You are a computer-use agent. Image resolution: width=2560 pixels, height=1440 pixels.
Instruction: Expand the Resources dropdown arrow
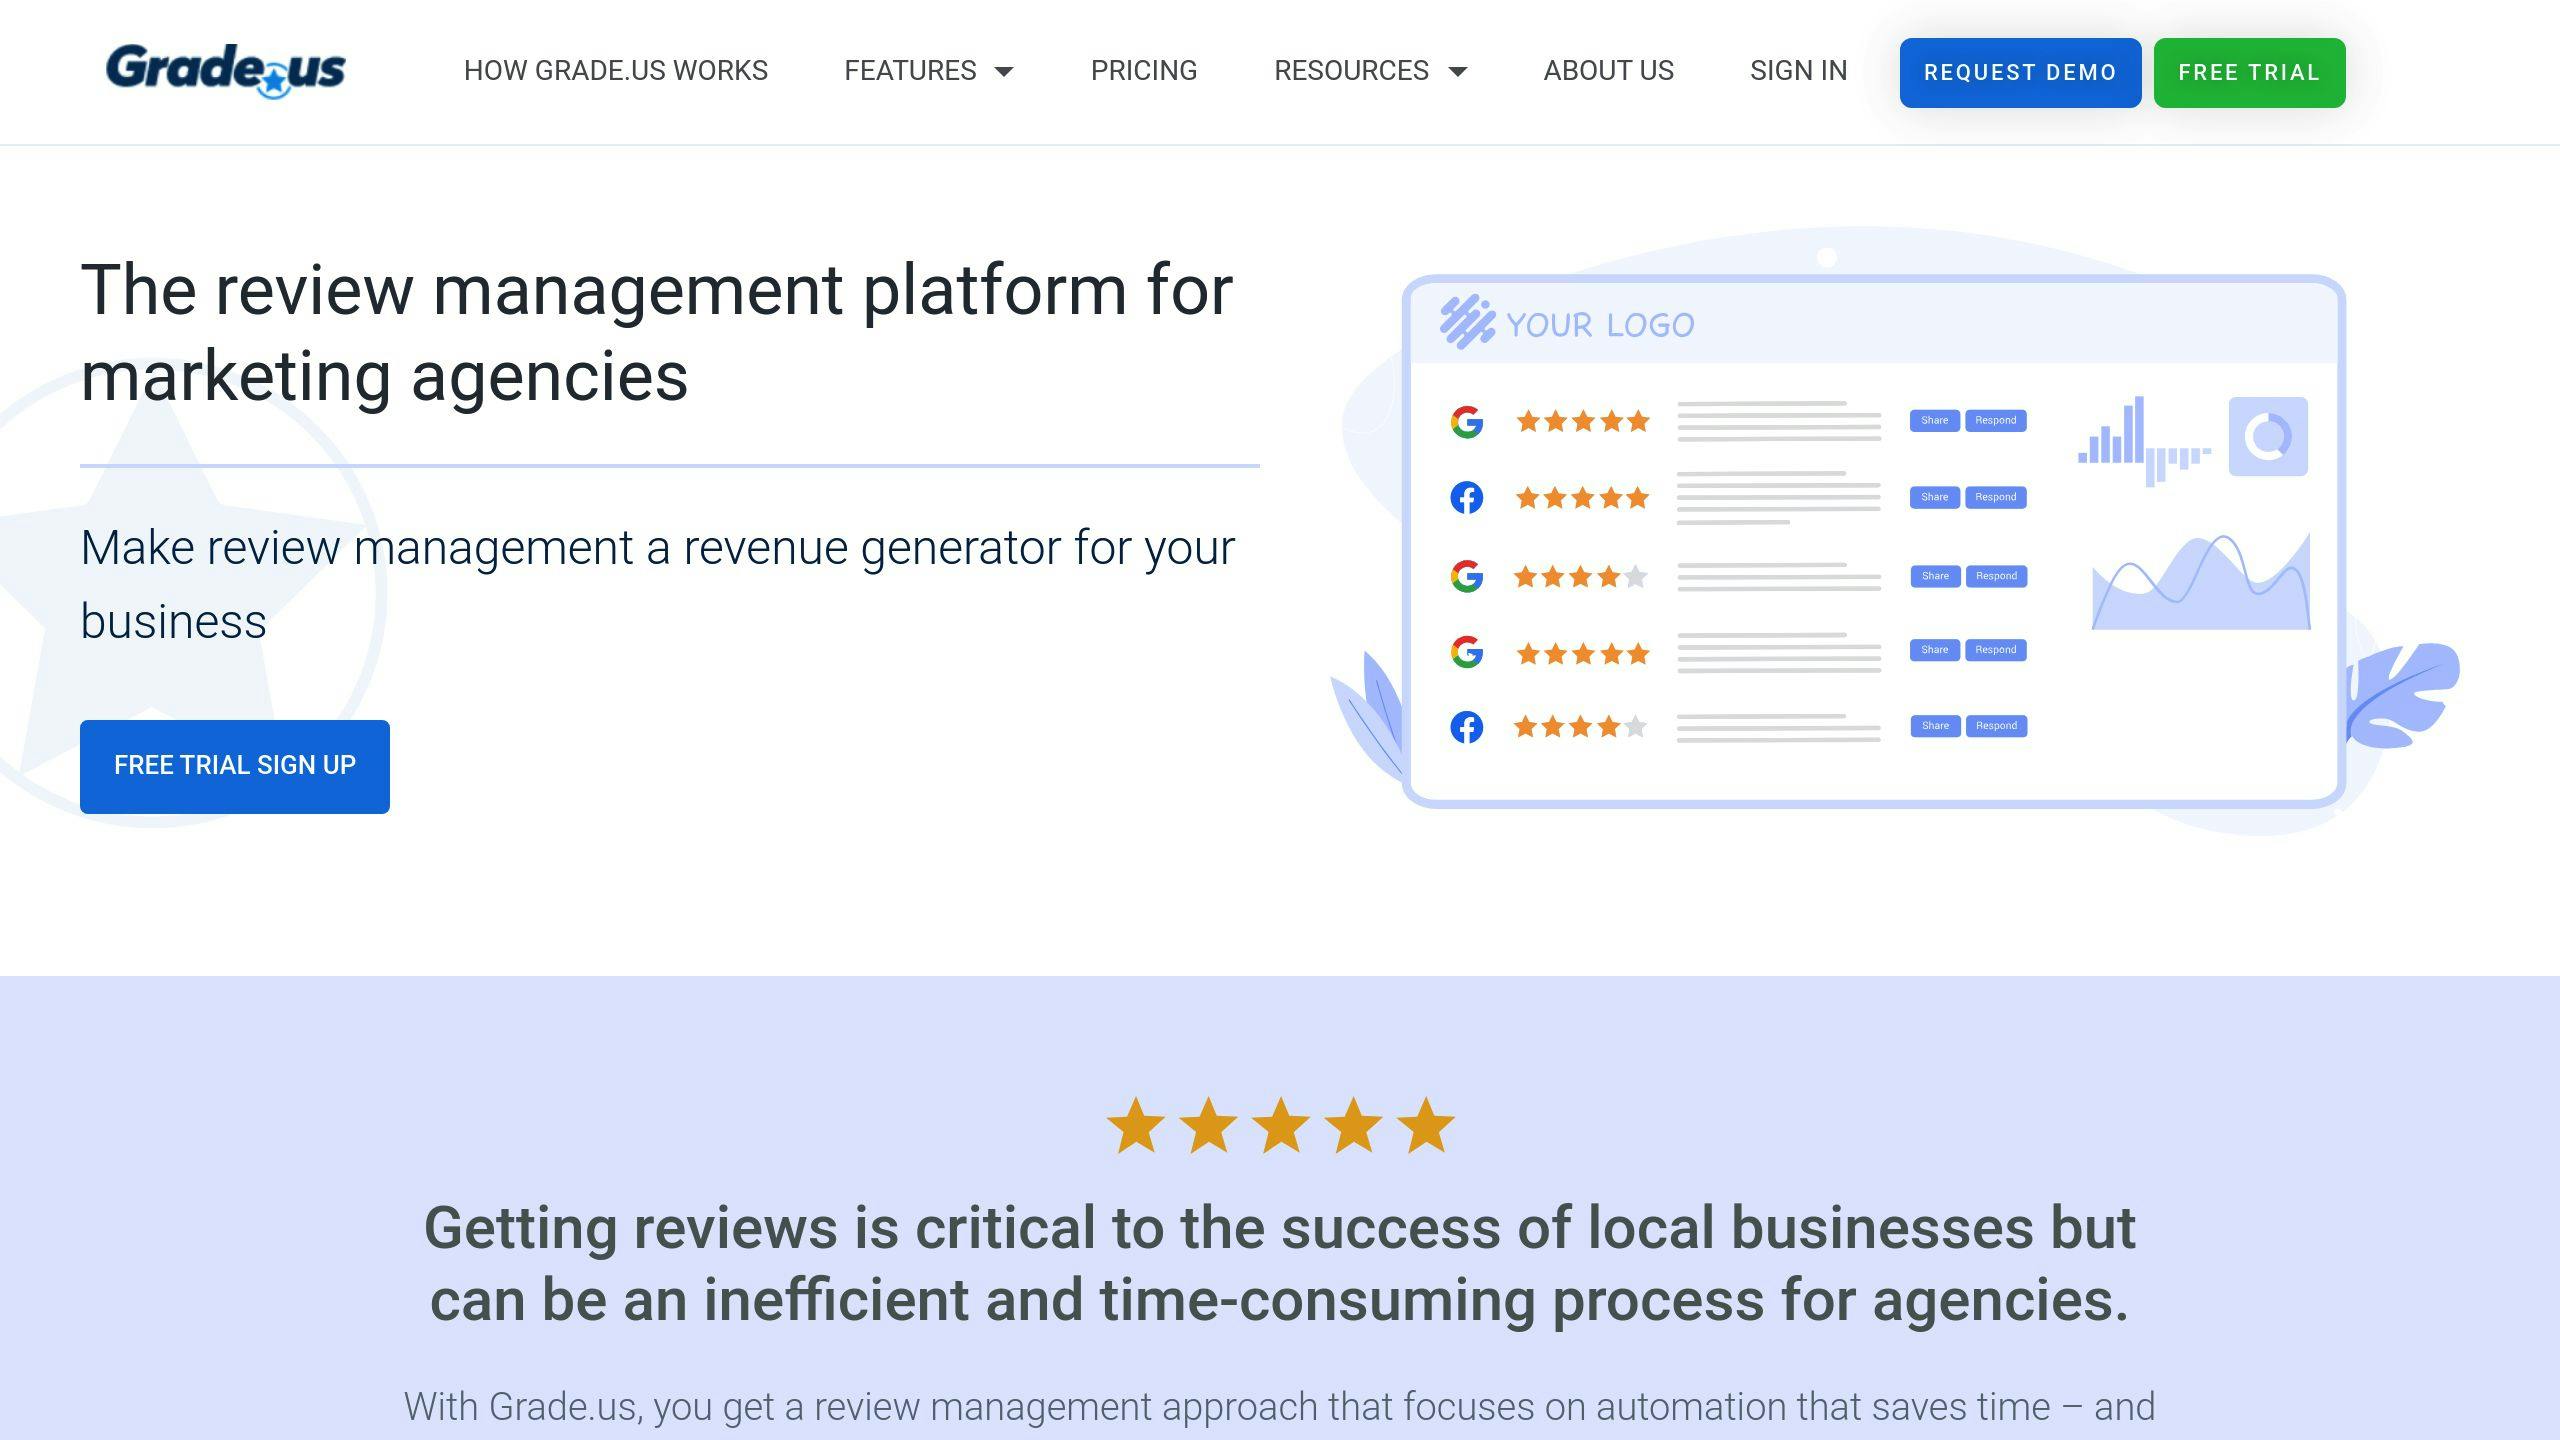pyautogui.click(x=1457, y=71)
